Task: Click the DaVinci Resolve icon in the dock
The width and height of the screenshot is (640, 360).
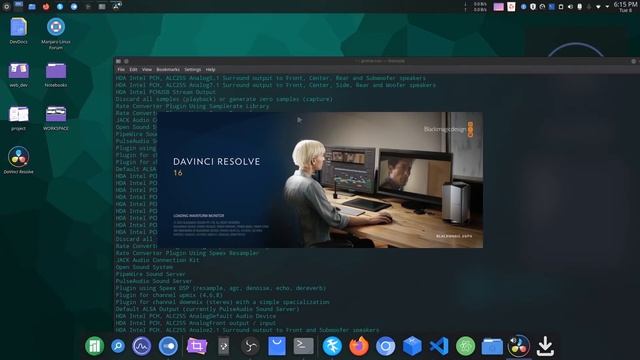Action: click(x=519, y=346)
